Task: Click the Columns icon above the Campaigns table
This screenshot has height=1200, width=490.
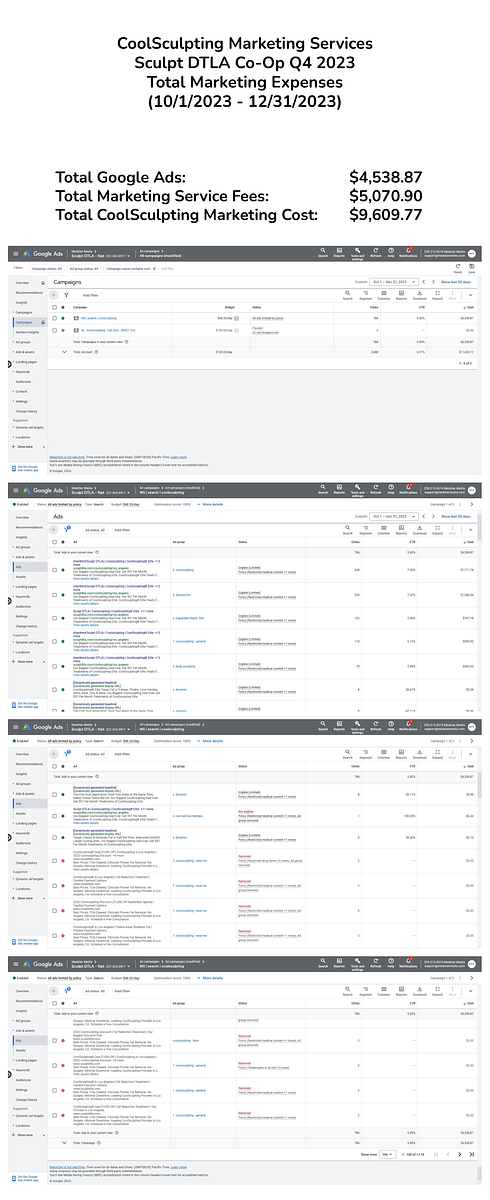Action: pos(384,293)
